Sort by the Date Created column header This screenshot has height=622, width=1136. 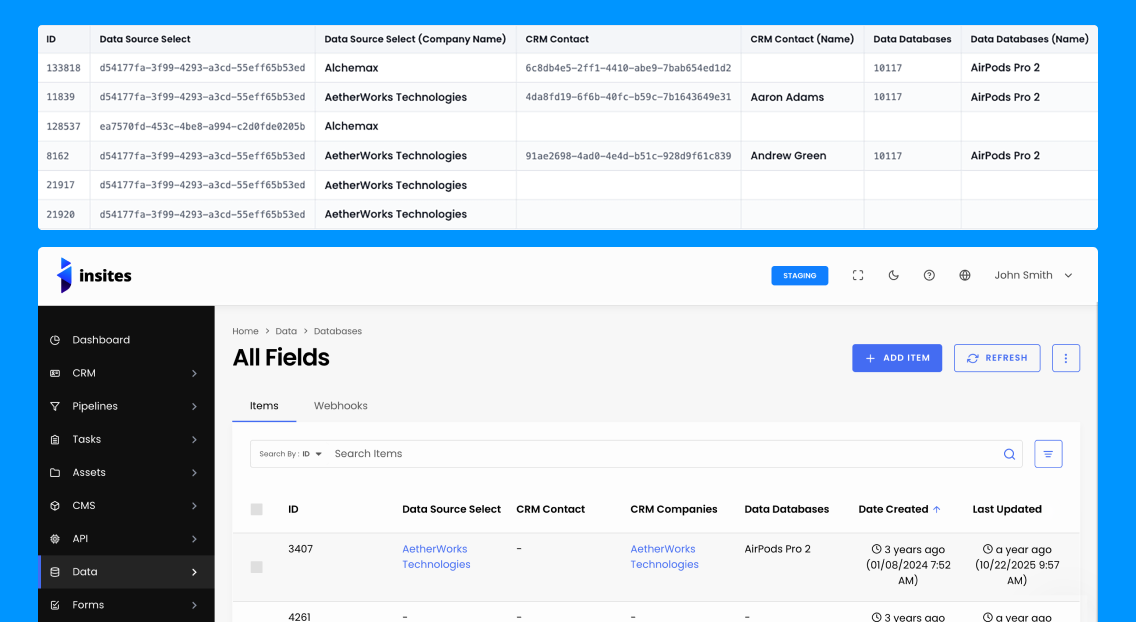click(x=899, y=510)
